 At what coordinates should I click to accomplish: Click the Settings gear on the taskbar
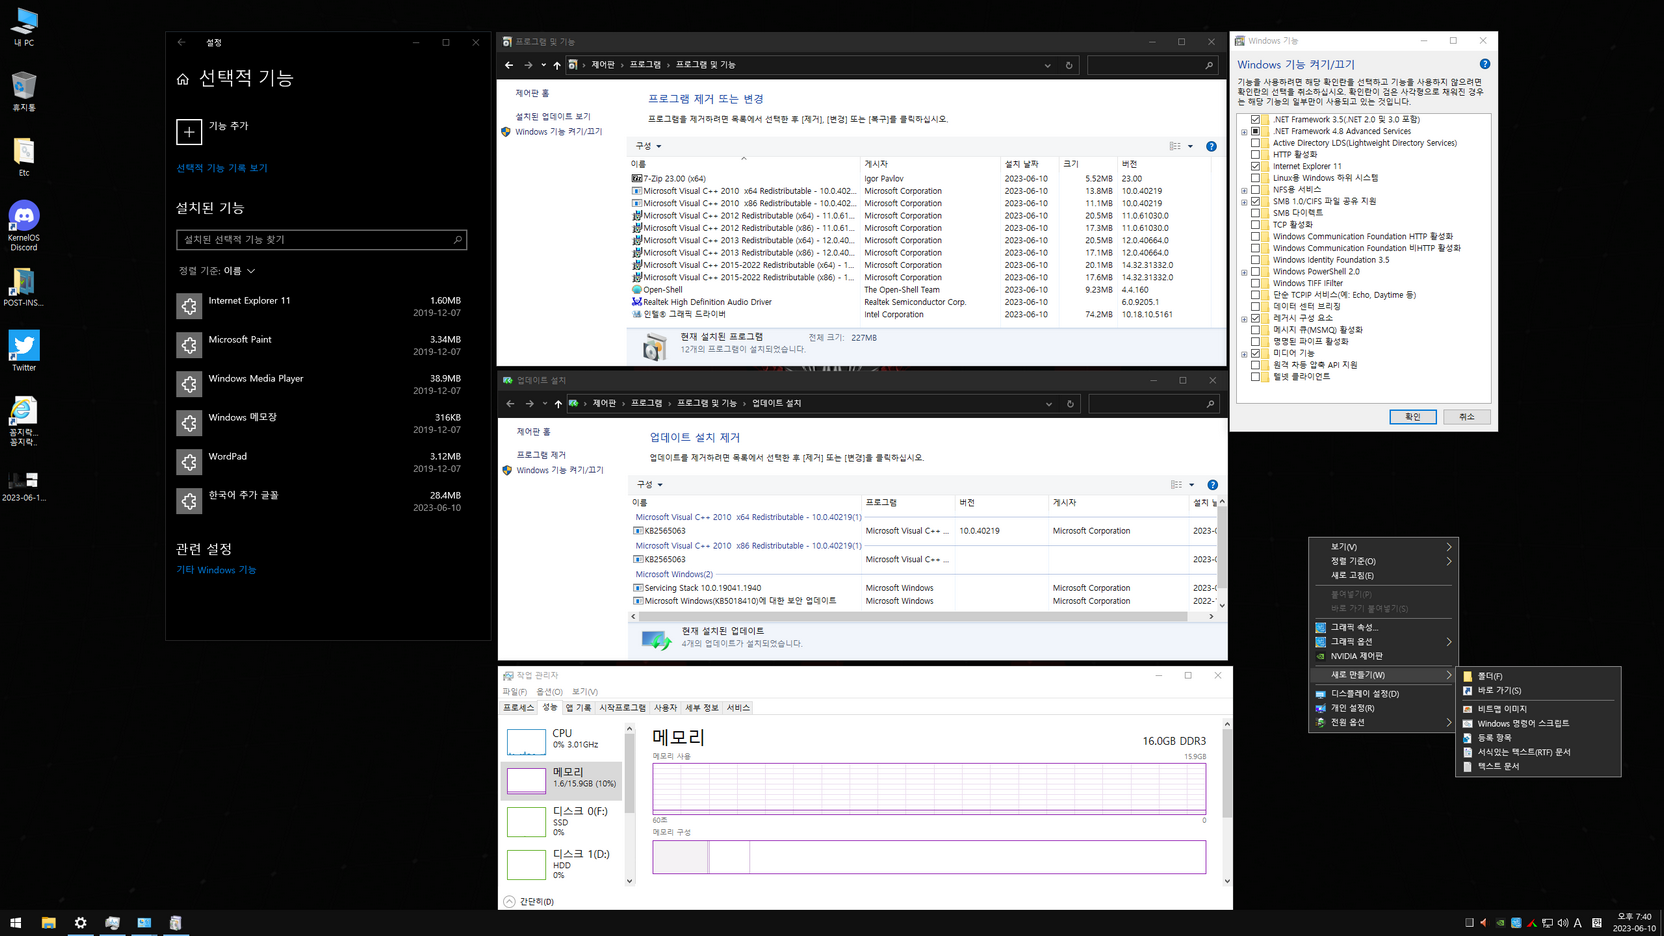click(x=80, y=923)
